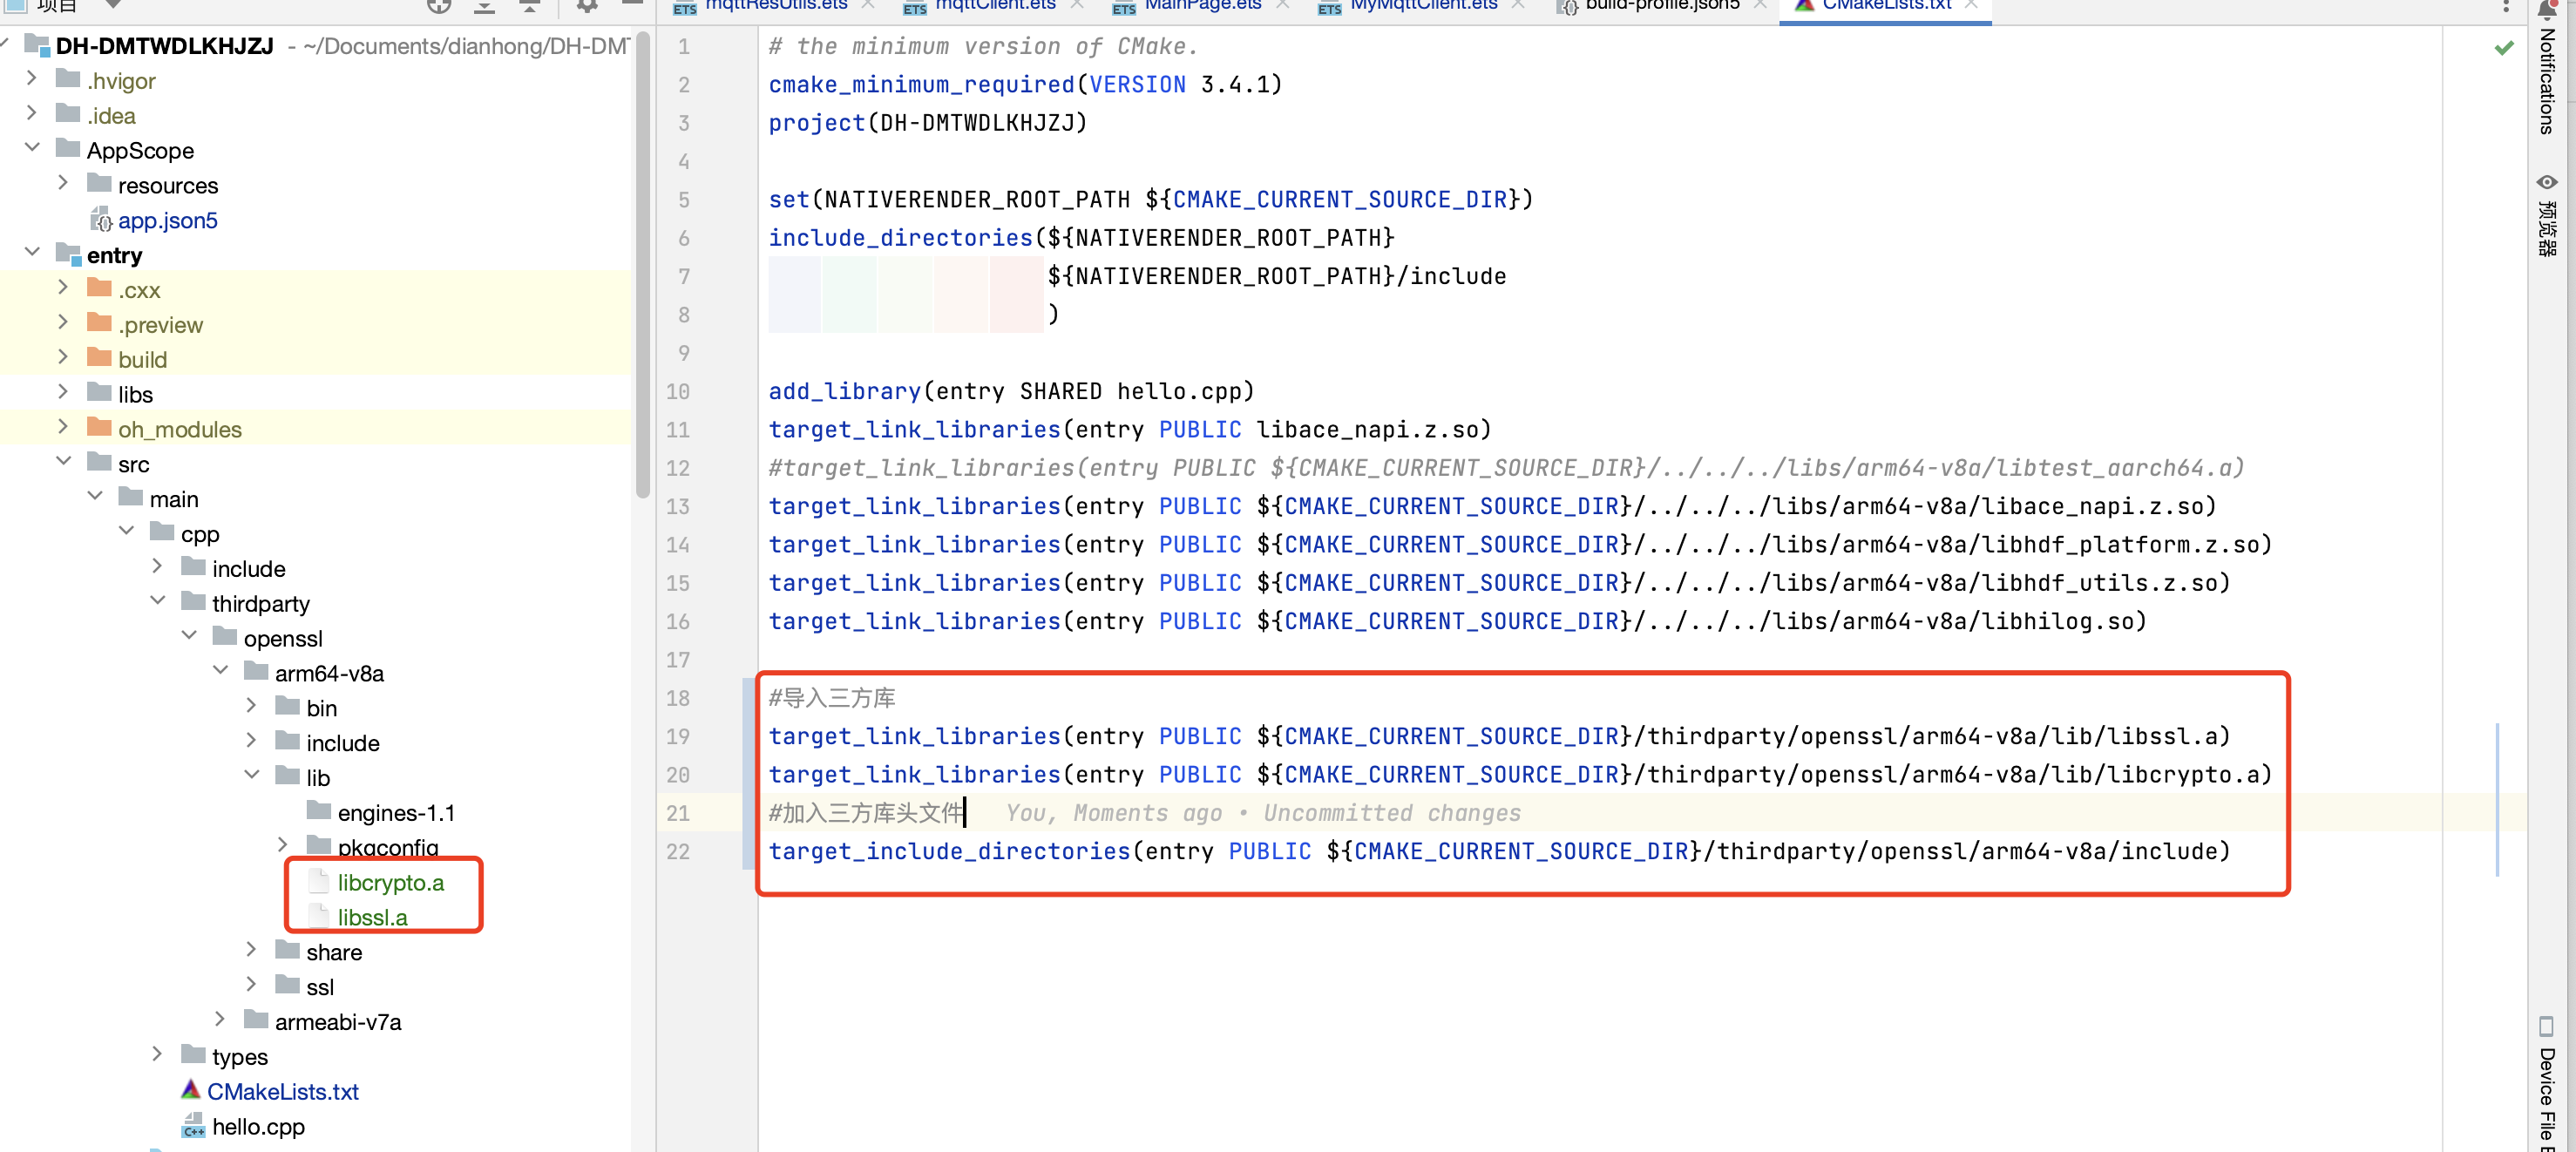Switch to the MainPage.ets tab

(x=1201, y=6)
